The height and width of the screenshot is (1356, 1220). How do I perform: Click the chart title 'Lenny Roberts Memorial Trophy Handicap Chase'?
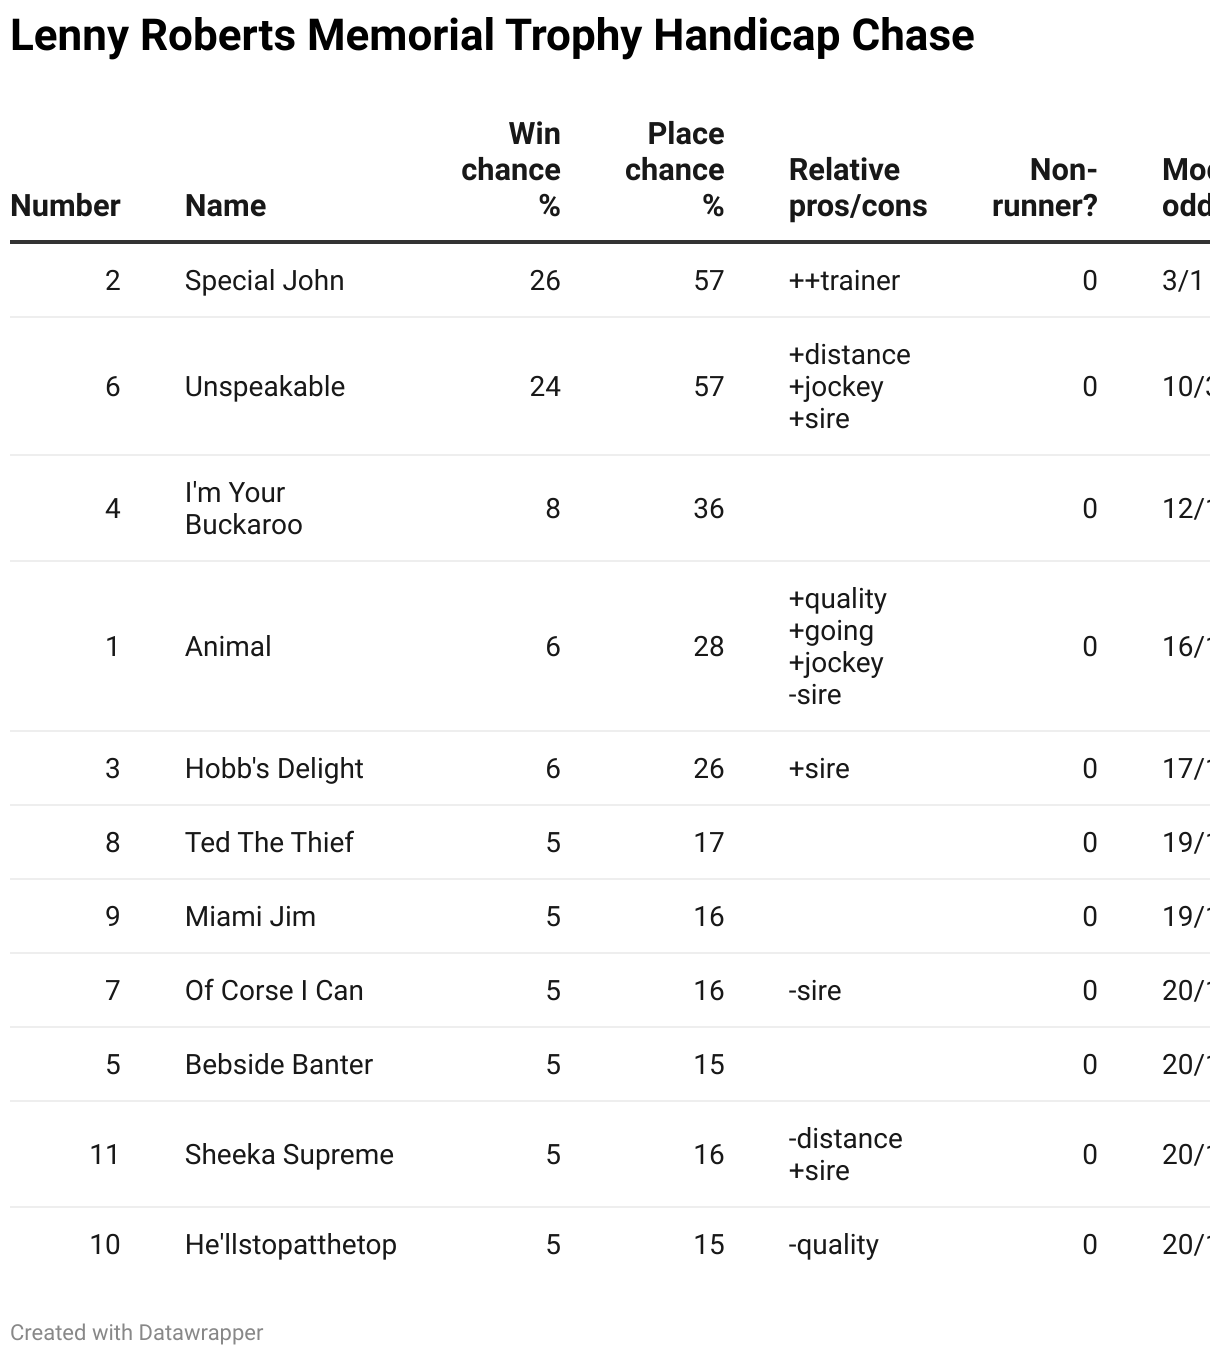(492, 37)
